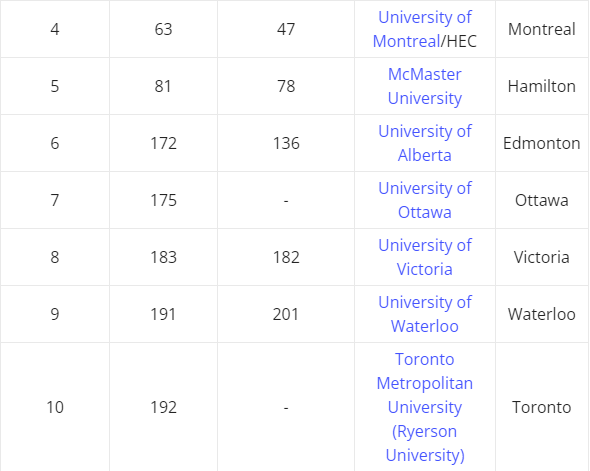
Task: Open Toronto Metropolitan University link
Action: pyautogui.click(x=424, y=407)
